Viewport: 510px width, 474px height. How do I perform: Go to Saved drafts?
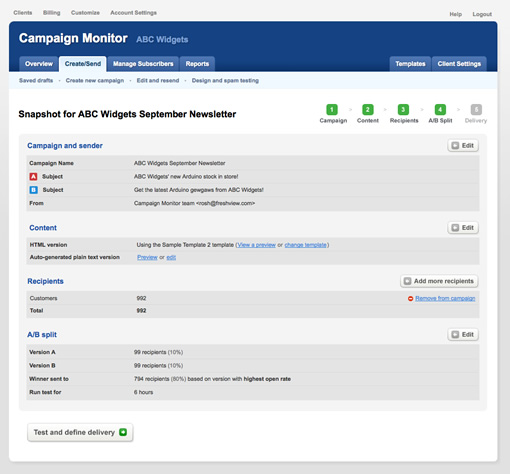coord(36,80)
